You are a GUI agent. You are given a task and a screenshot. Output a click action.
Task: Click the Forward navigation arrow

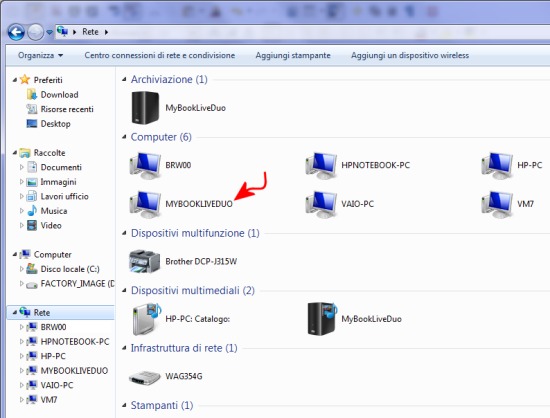[x=35, y=32]
